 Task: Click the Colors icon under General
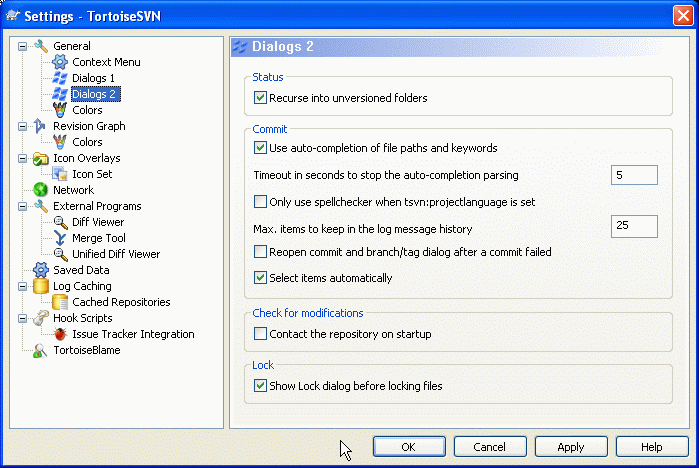click(60, 110)
